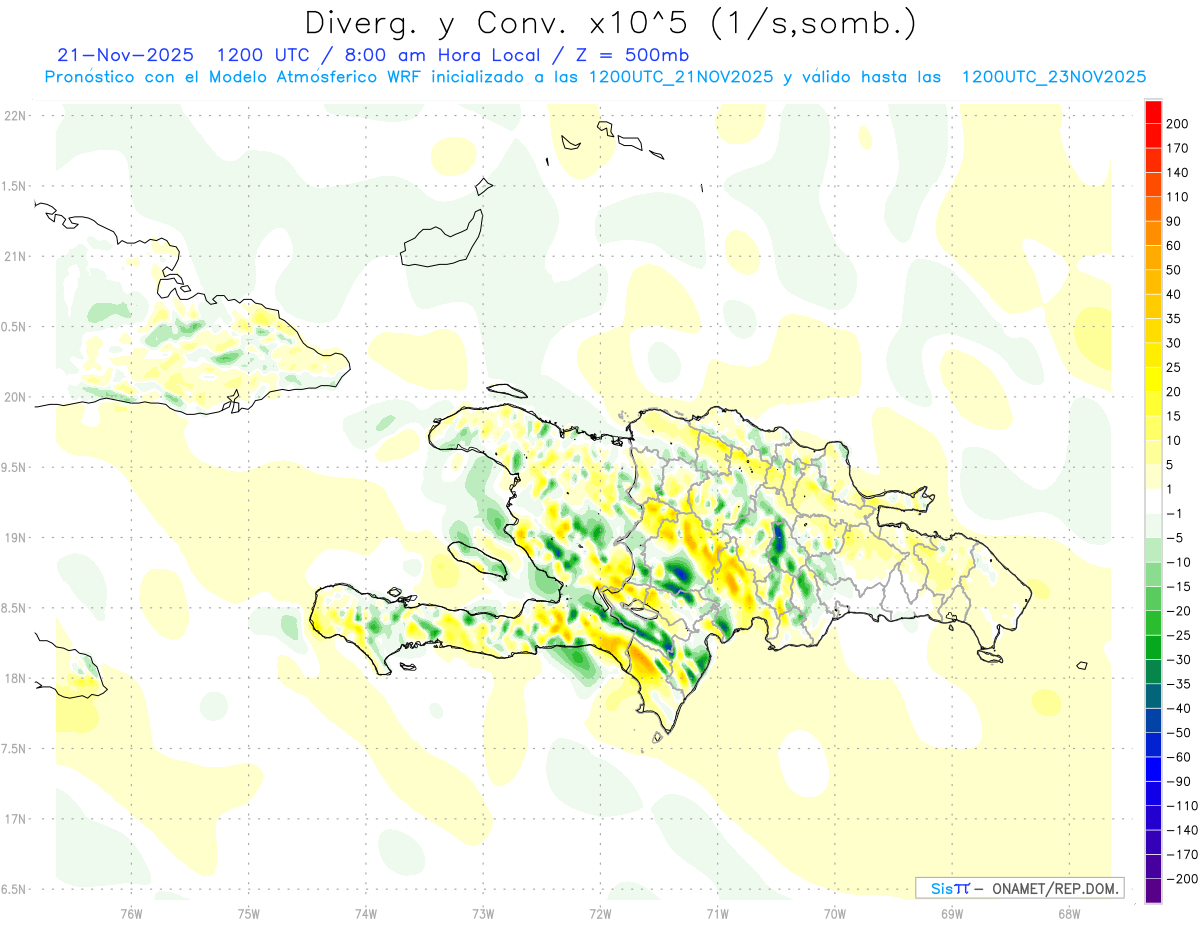Click the latitude label "8.5N"
Viewport: 1200px width, 927px height.
(x=13, y=608)
